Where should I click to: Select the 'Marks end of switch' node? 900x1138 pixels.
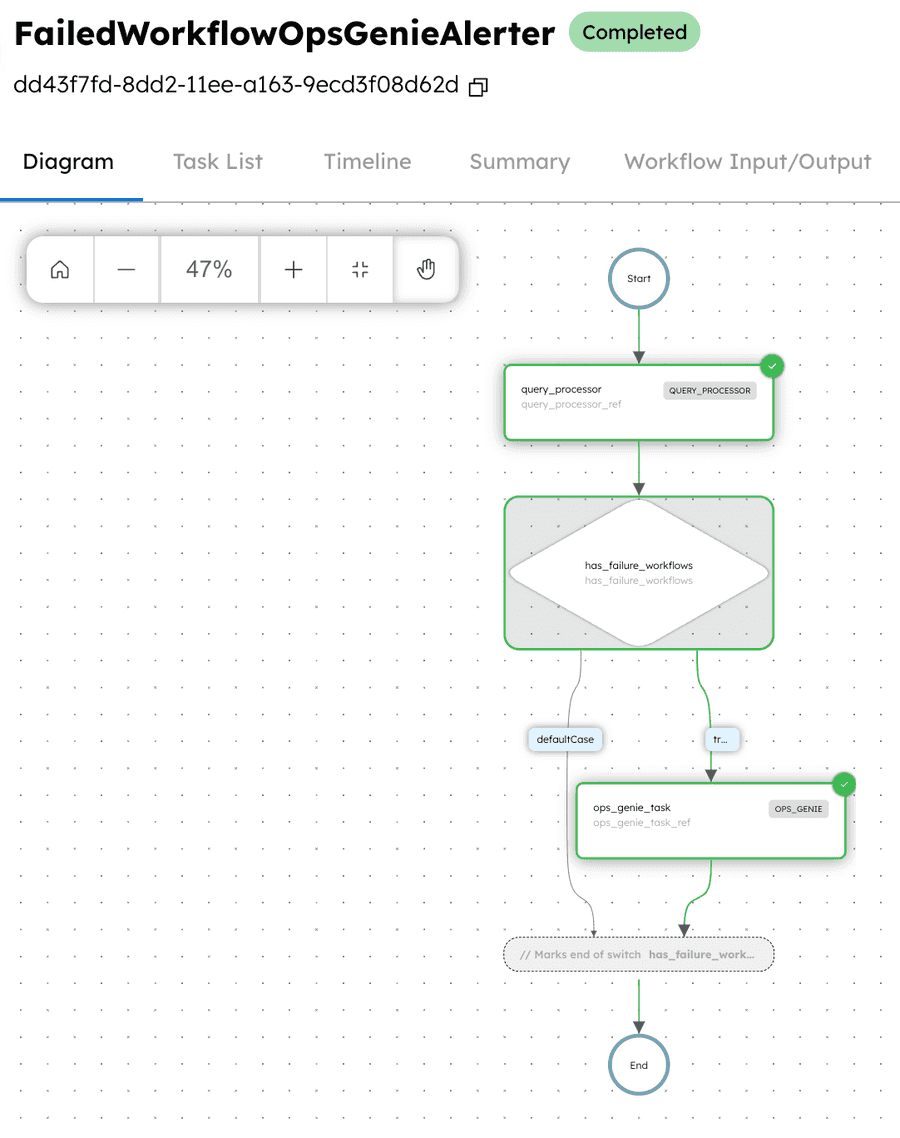tap(639, 954)
